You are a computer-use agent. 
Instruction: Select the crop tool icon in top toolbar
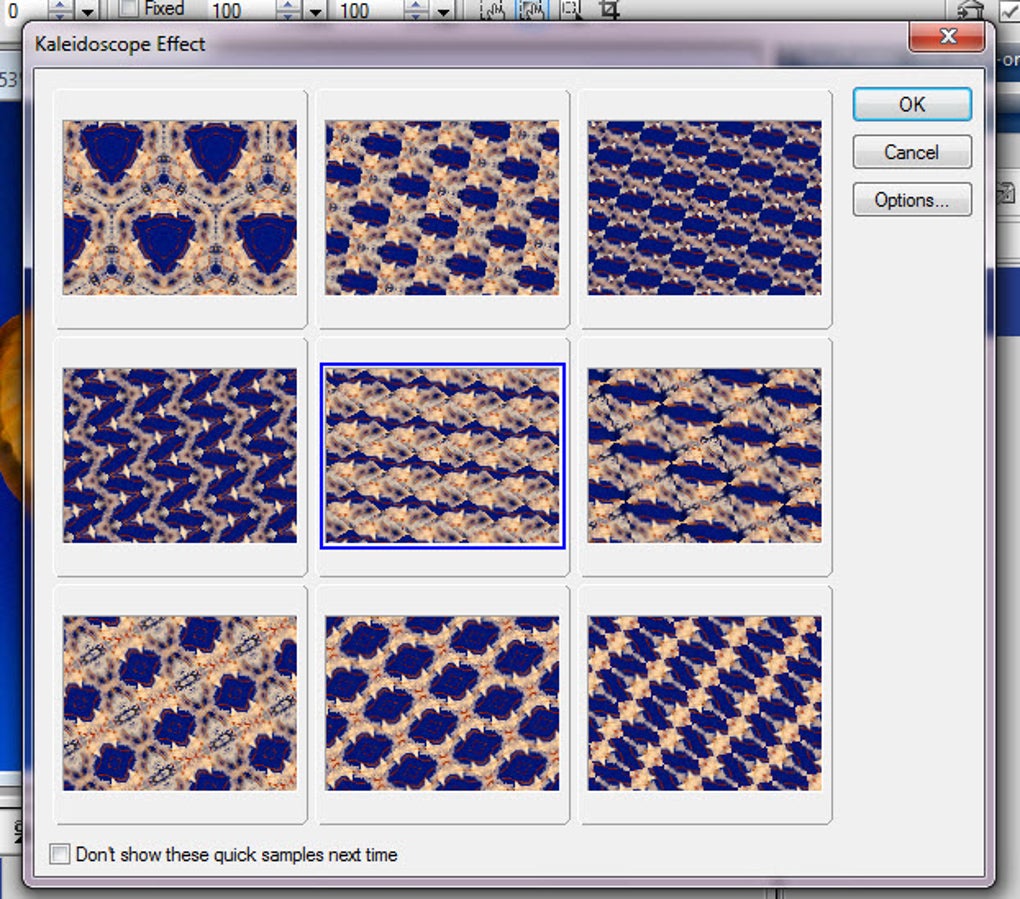[608, 9]
